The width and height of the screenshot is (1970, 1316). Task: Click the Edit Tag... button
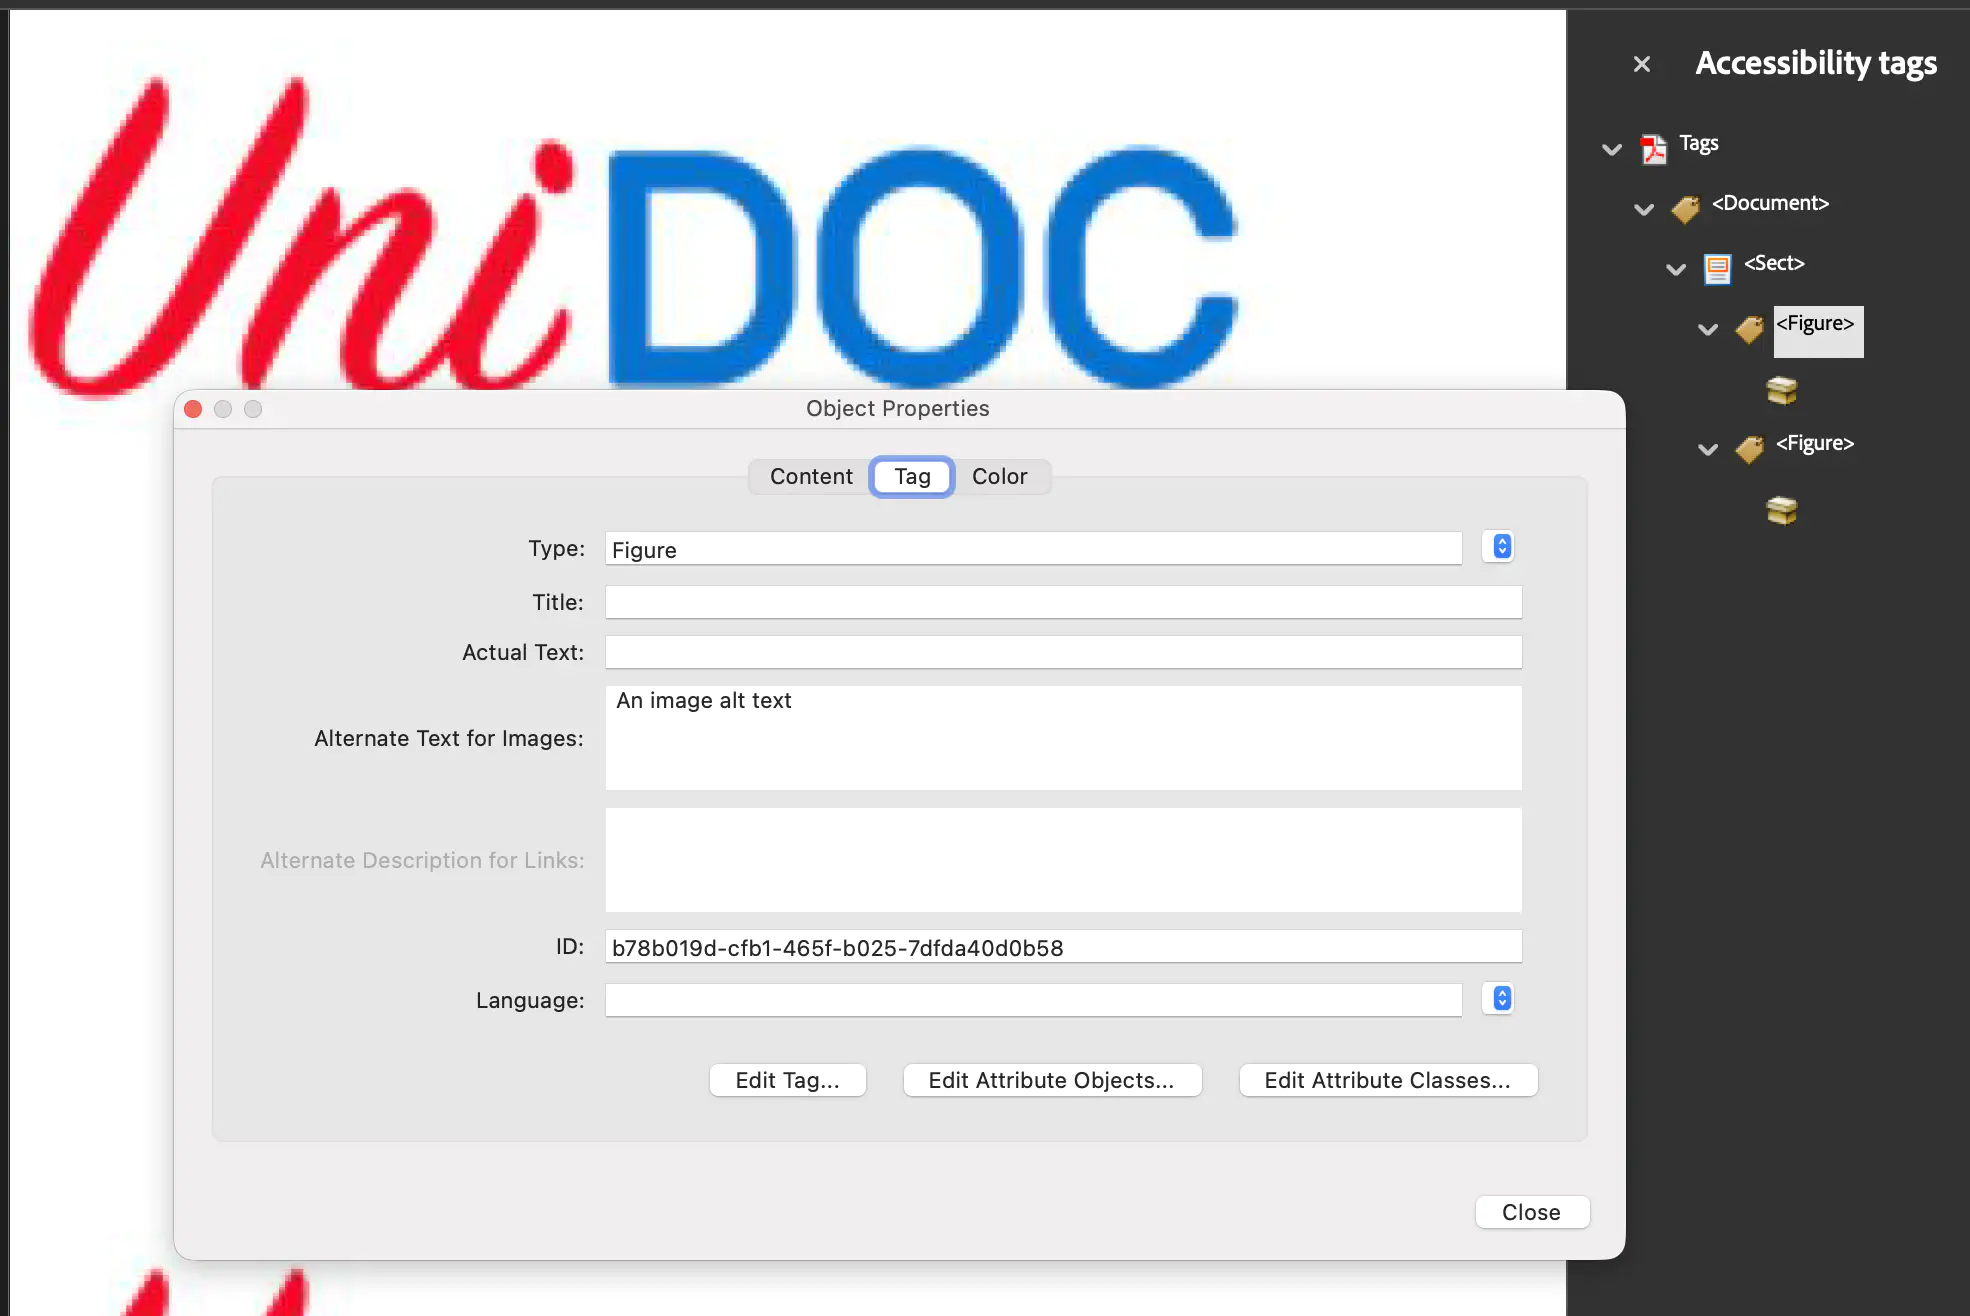pyautogui.click(x=787, y=1080)
